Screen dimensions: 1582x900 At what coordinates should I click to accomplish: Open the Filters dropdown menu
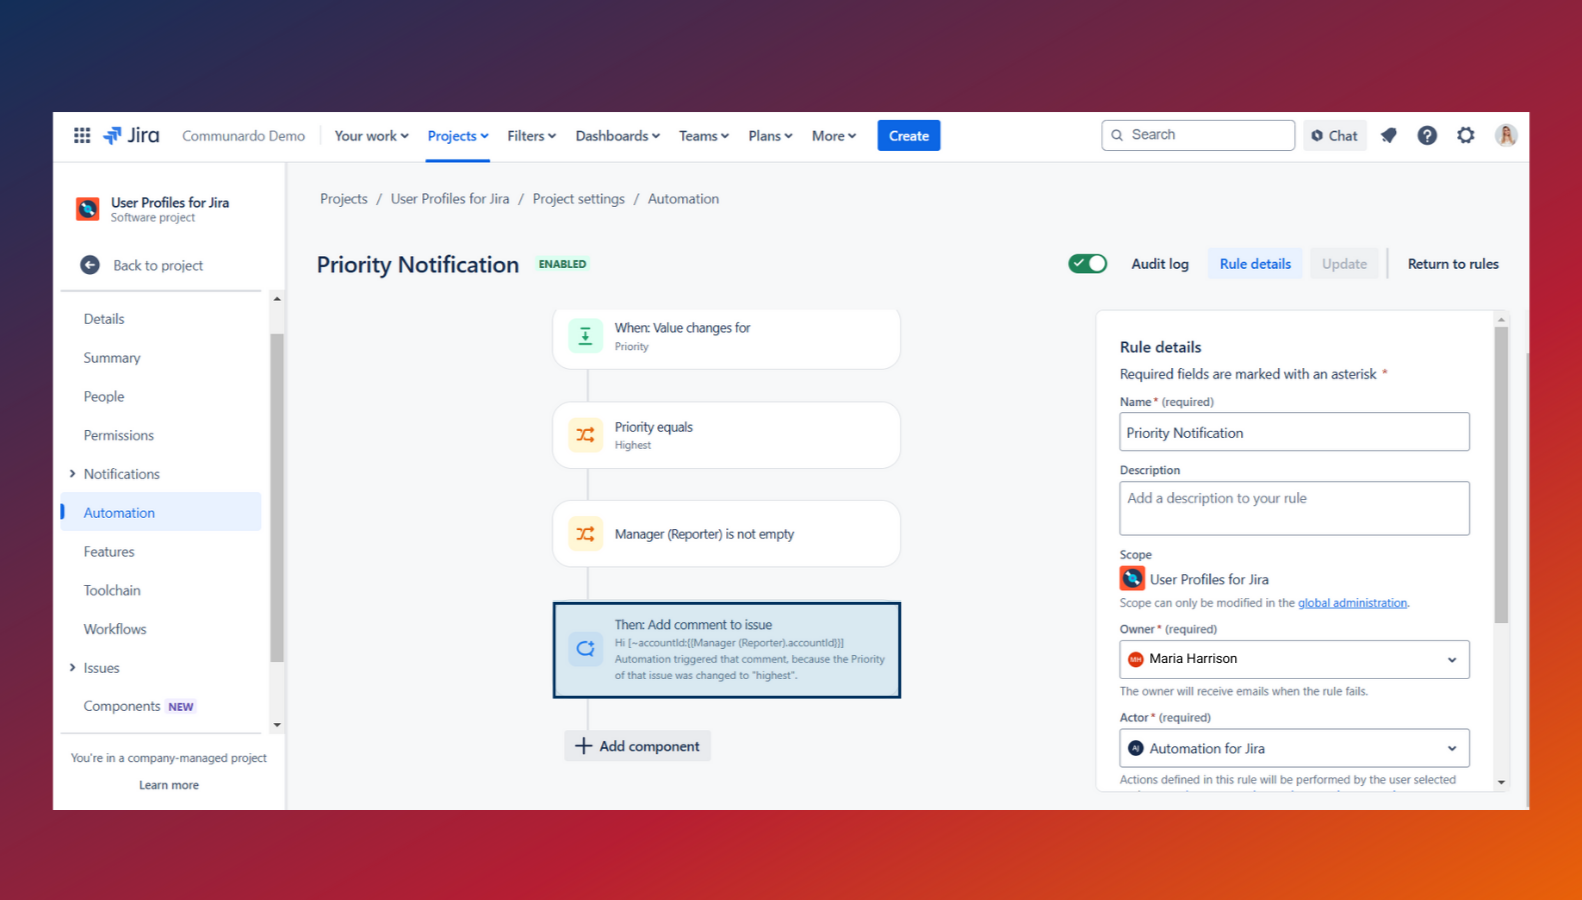click(x=532, y=136)
